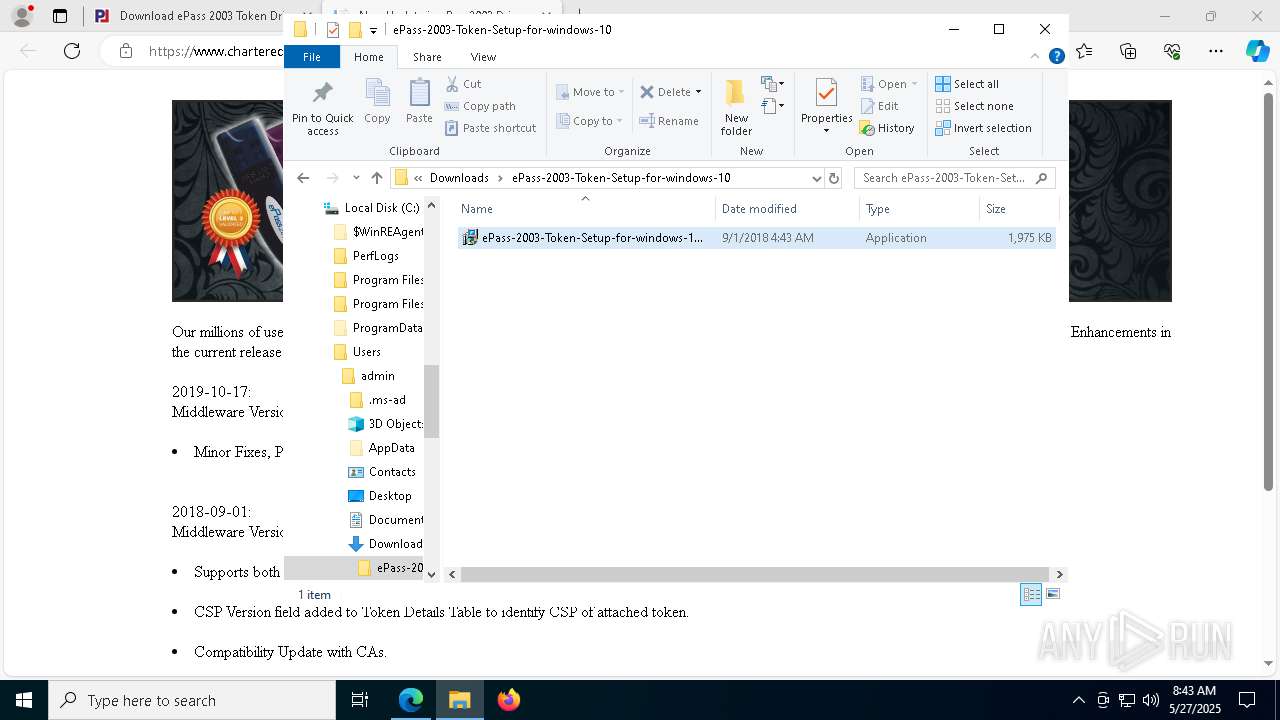Click Open in the ribbon
This screenshot has width=1280, height=720.
pyautogui.click(x=883, y=84)
